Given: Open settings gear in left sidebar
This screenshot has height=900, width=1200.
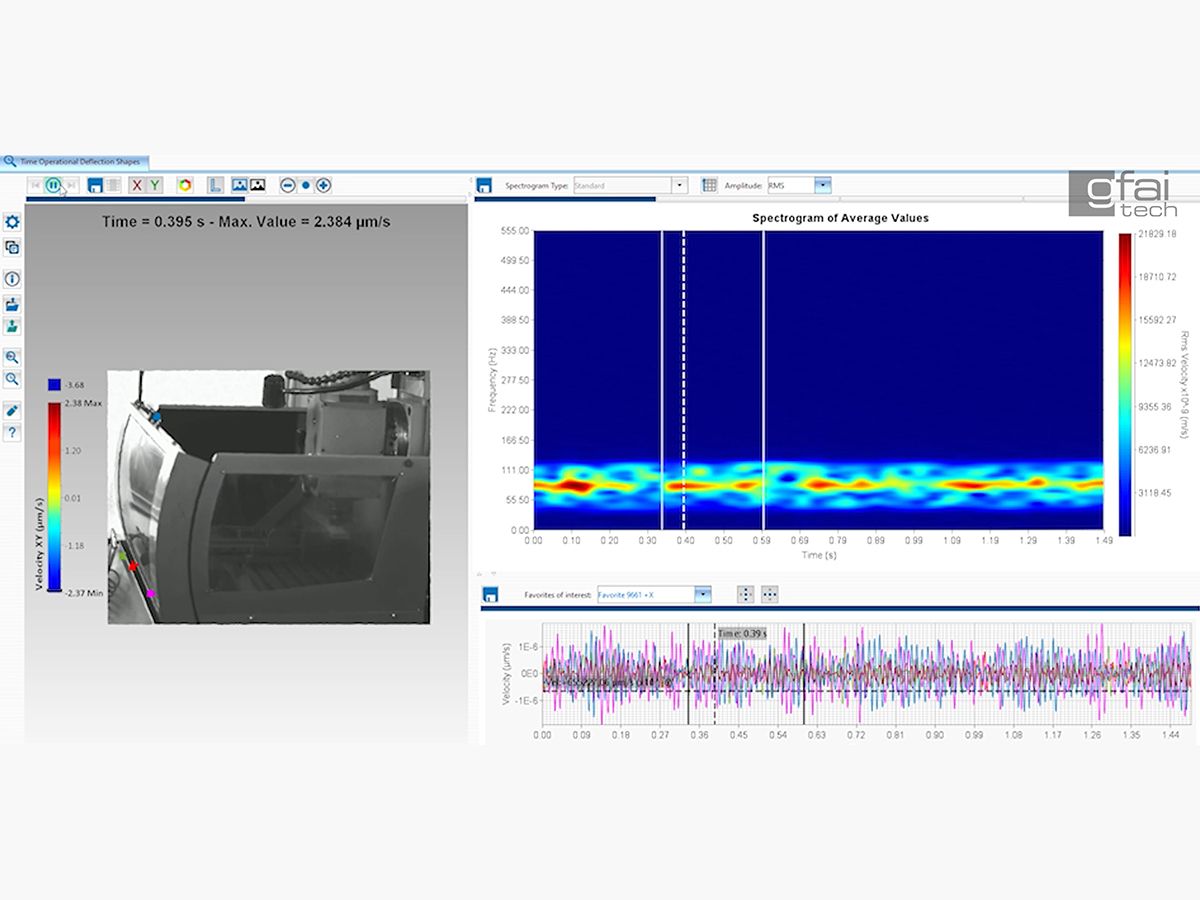Looking at the screenshot, I should [12, 222].
